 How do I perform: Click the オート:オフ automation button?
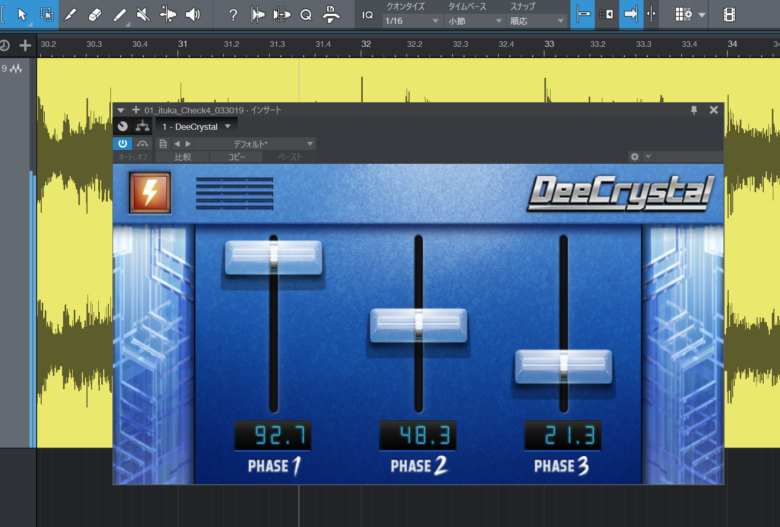[133, 157]
